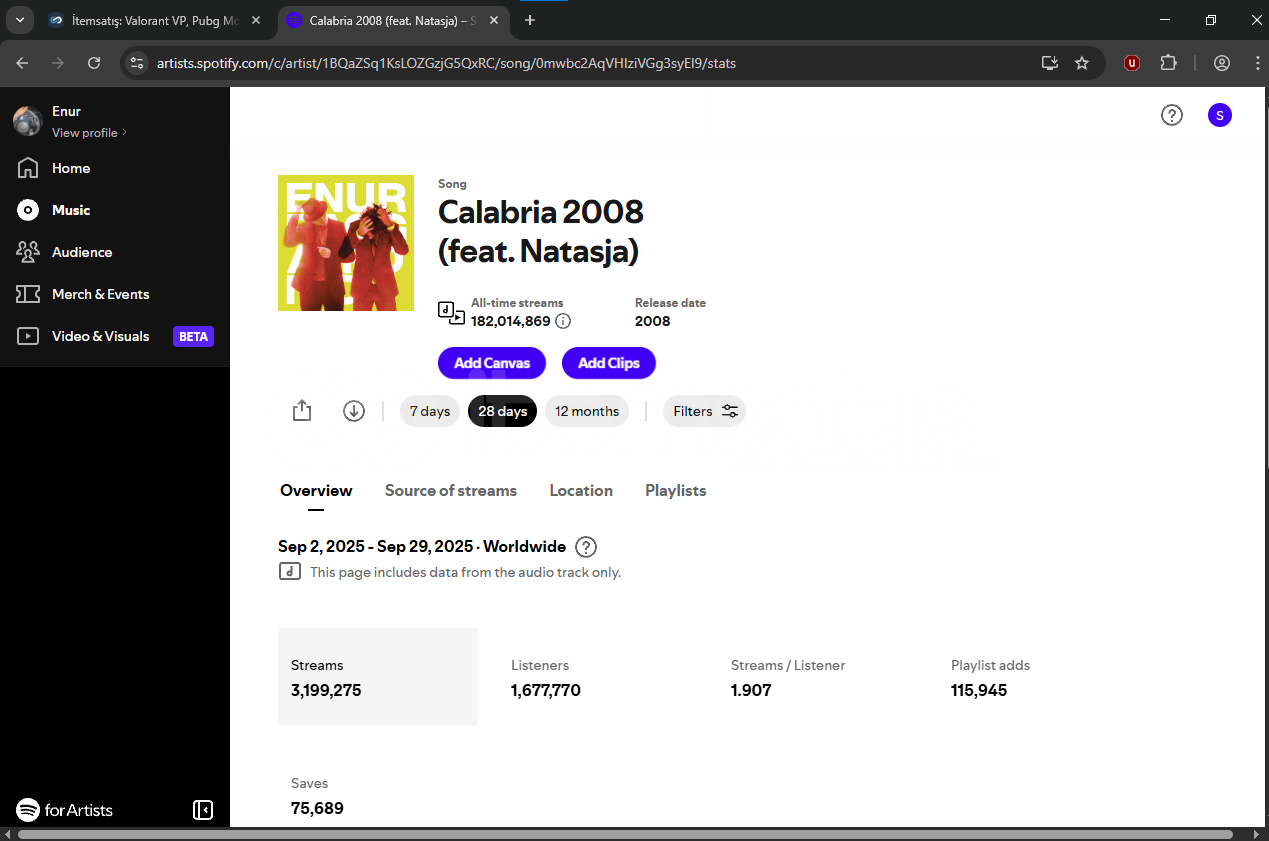The height and width of the screenshot is (841, 1269).
Task: Collapse the sidebar panel icon
Action: click(x=203, y=810)
